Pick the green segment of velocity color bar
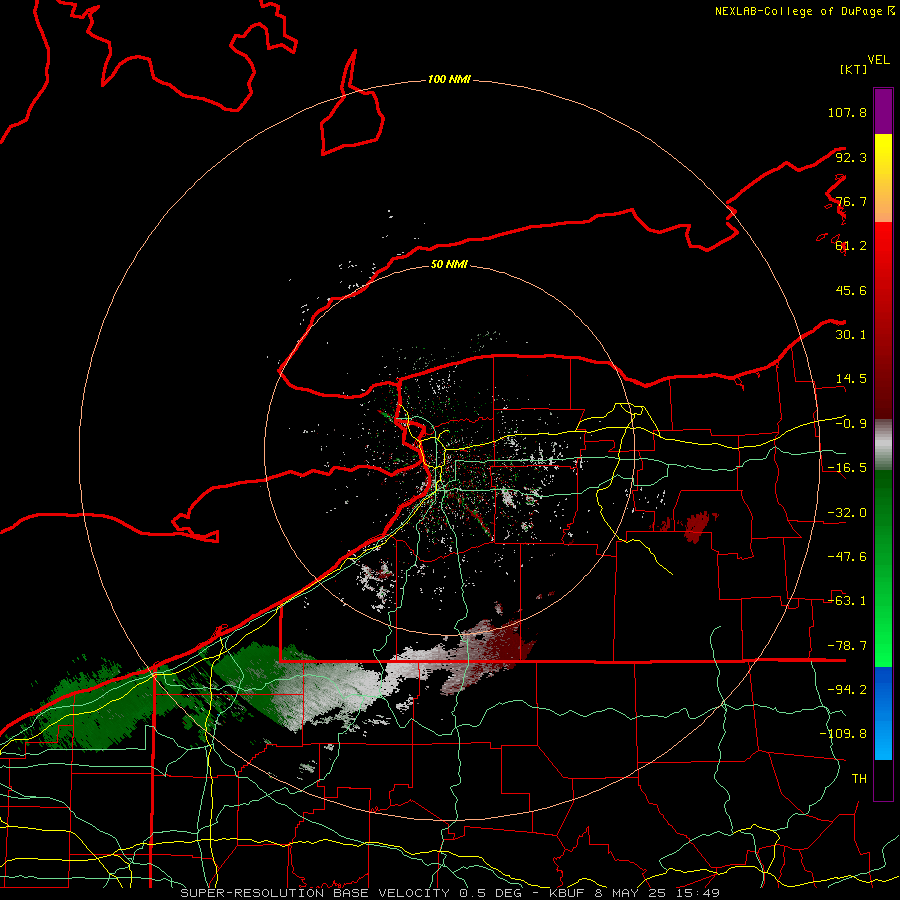 point(883,568)
